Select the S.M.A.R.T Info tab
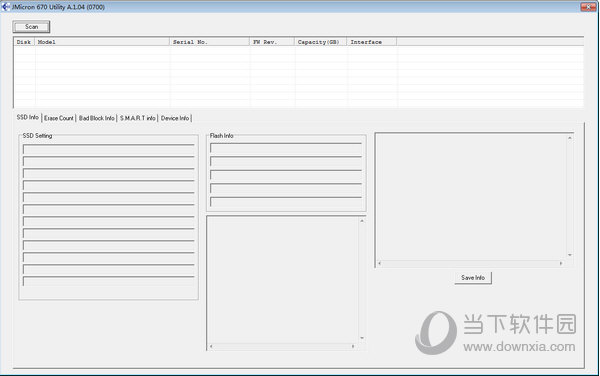 pos(138,118)
